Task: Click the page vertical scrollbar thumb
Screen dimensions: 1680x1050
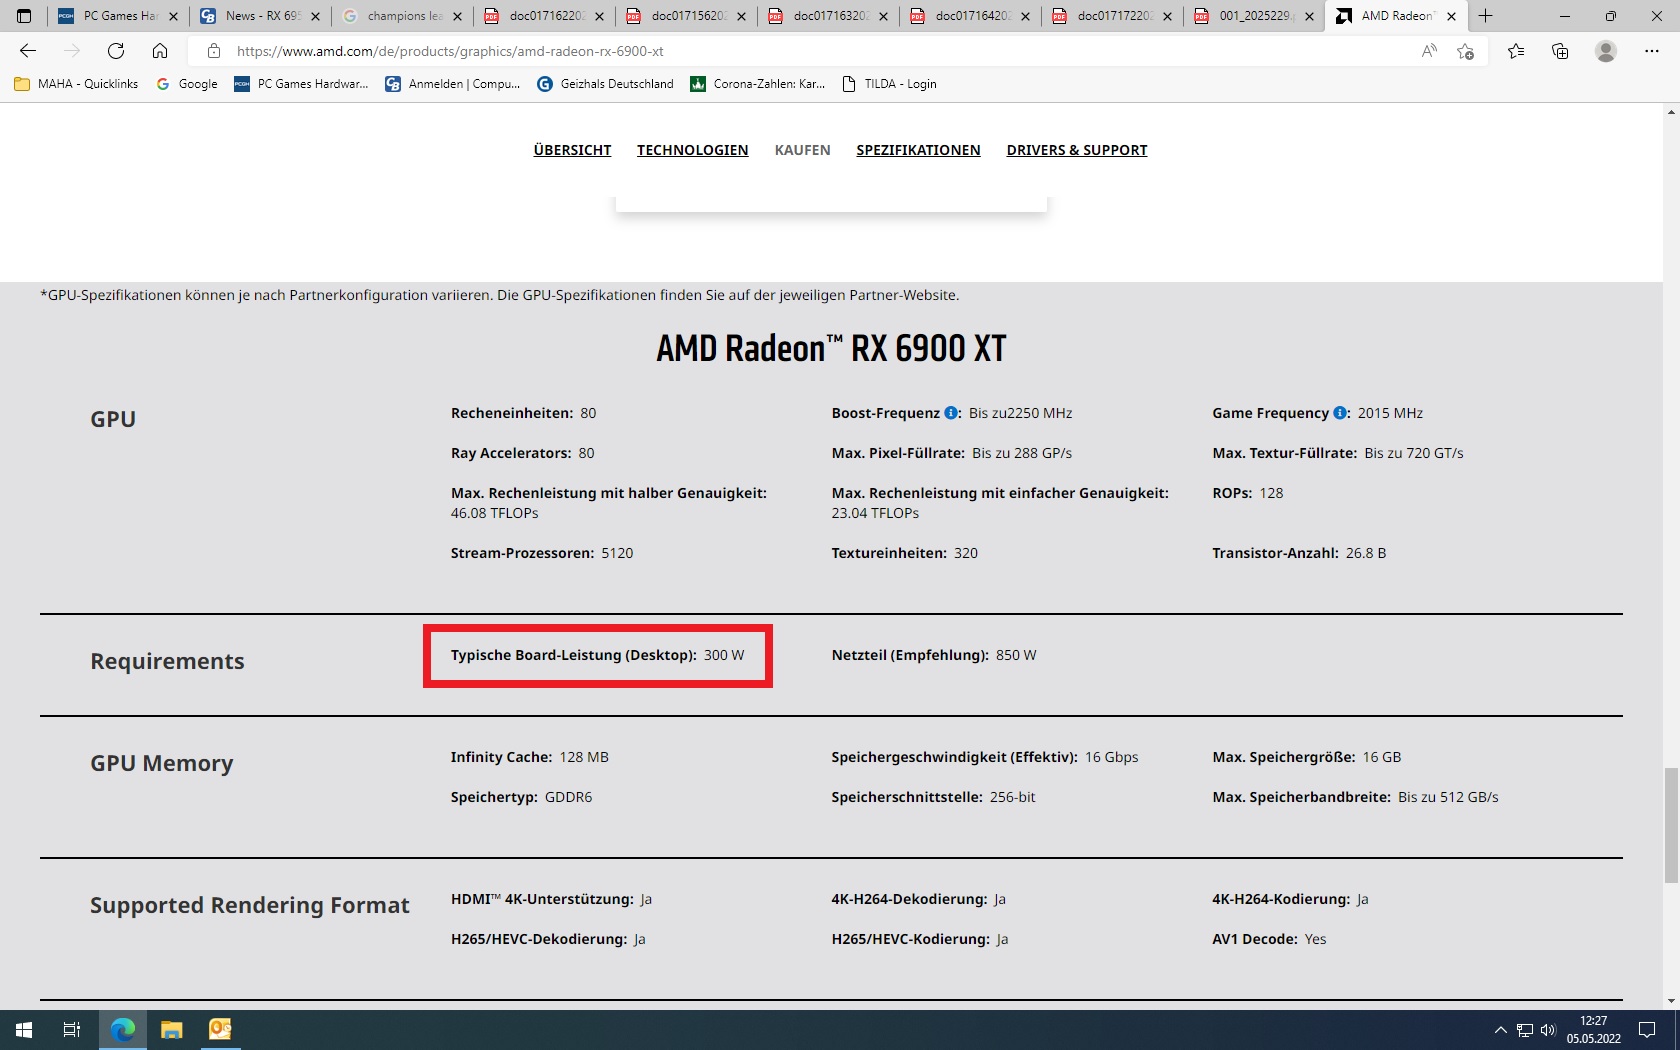Action: (1671, 826)
